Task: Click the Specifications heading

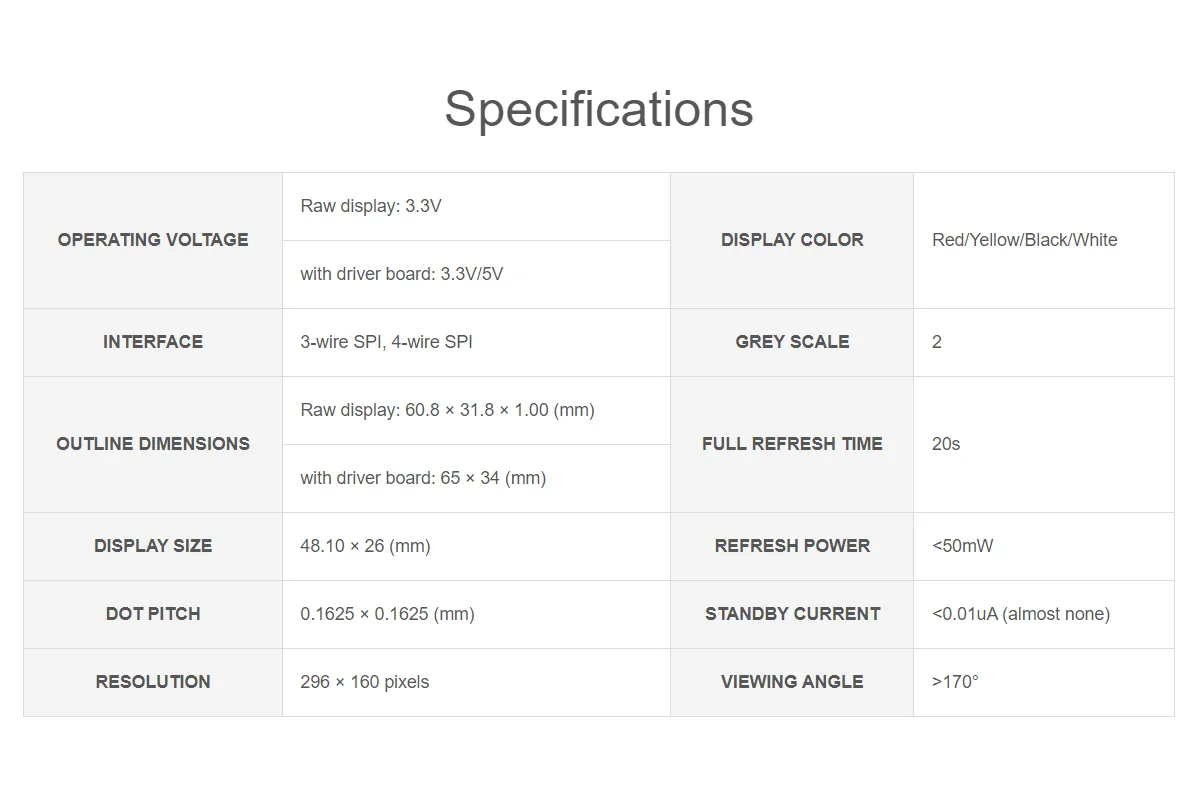Action: pos(599,108)
